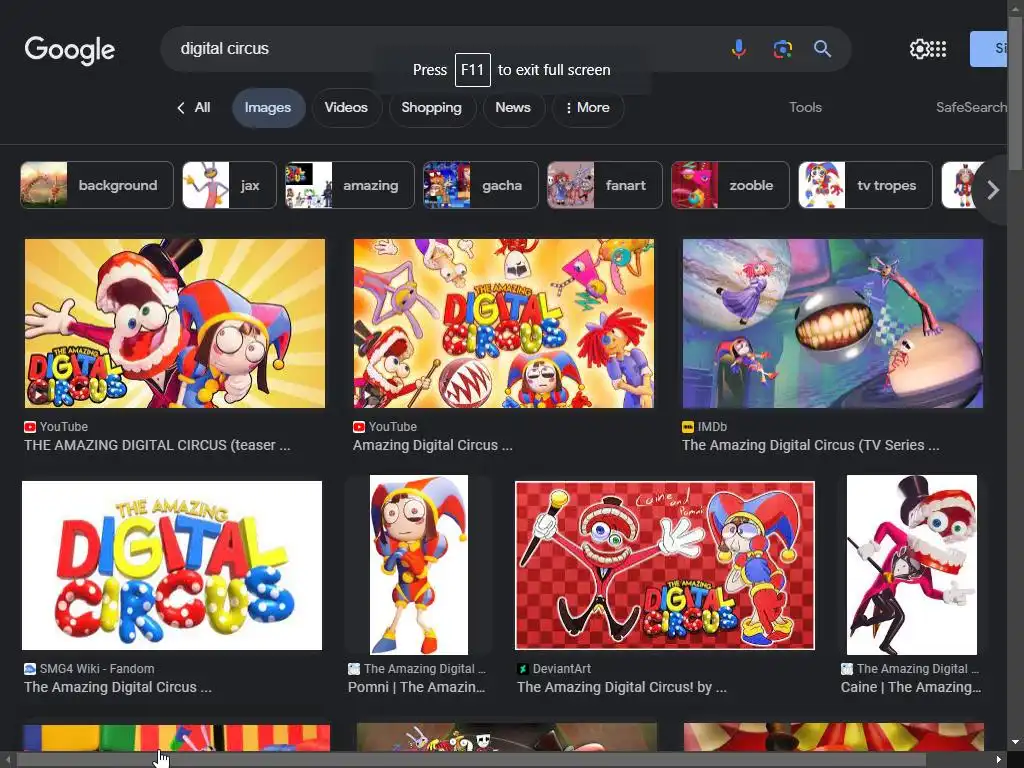Screen dimensions: 1024x768
Task: Open THE AMAZING DIGITAL CIRCUS (teaser link
Action: 157,445
